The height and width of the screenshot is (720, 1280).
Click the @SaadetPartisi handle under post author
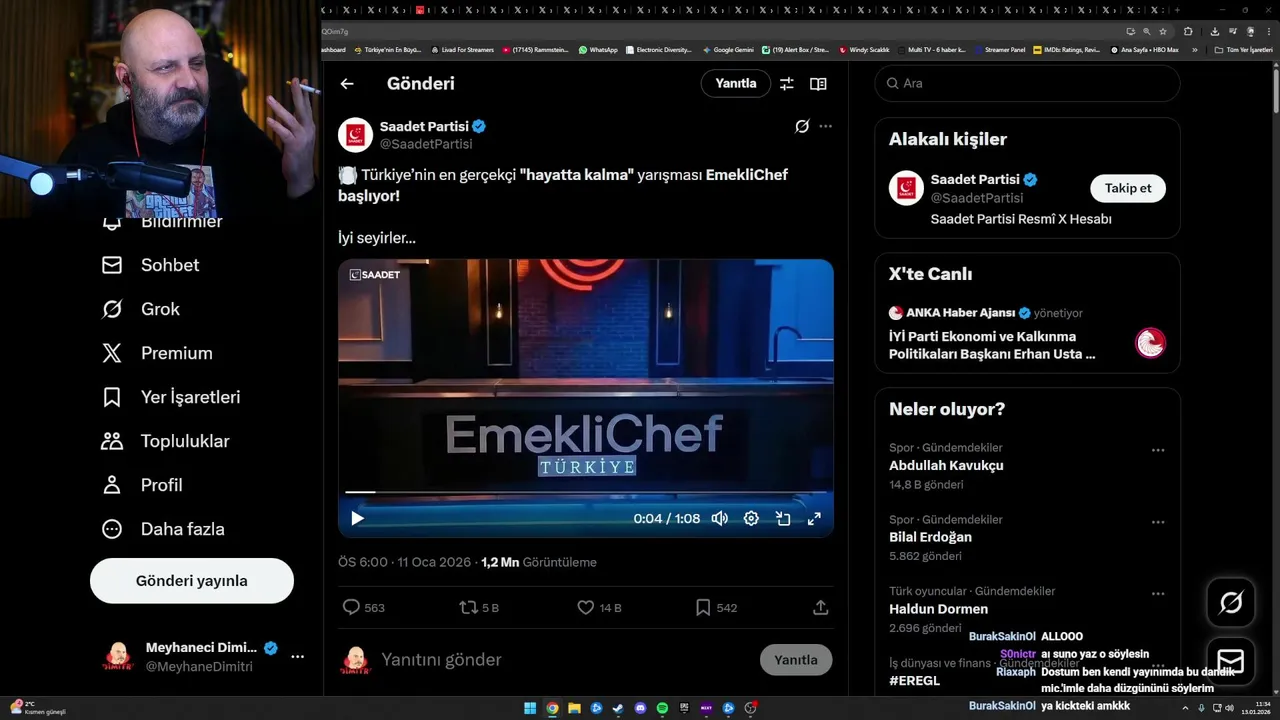coord(426,144)
